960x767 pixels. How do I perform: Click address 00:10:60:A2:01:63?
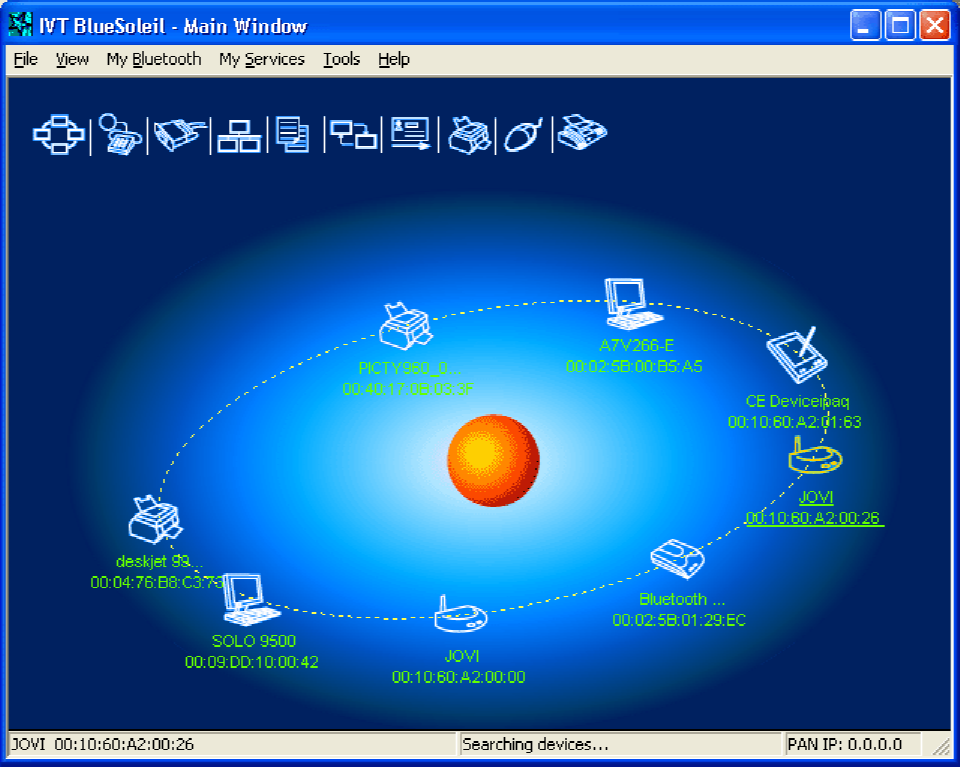point(795,422)
